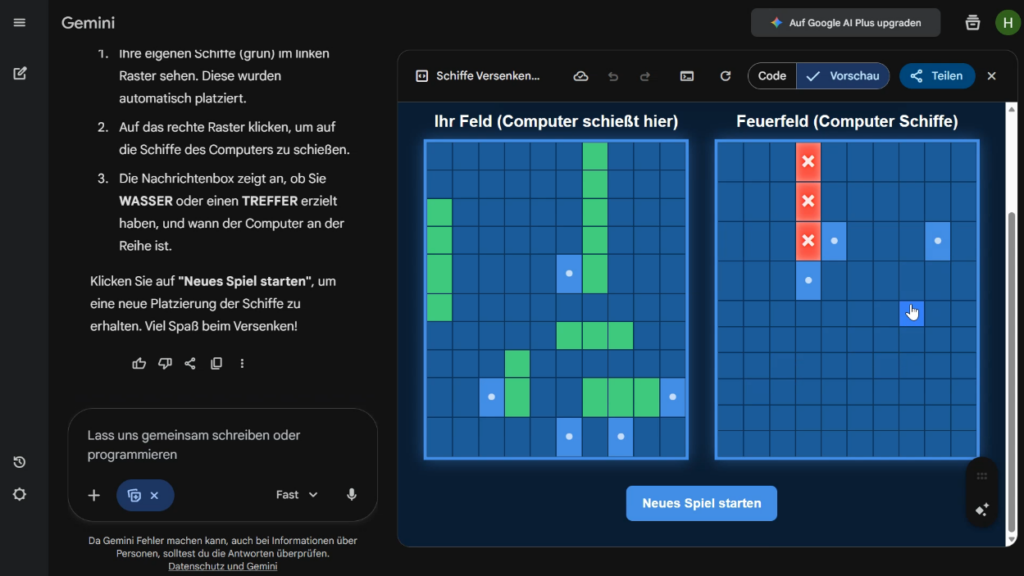Click the microphone icon in the prompt box

click(x=351, y=494)
